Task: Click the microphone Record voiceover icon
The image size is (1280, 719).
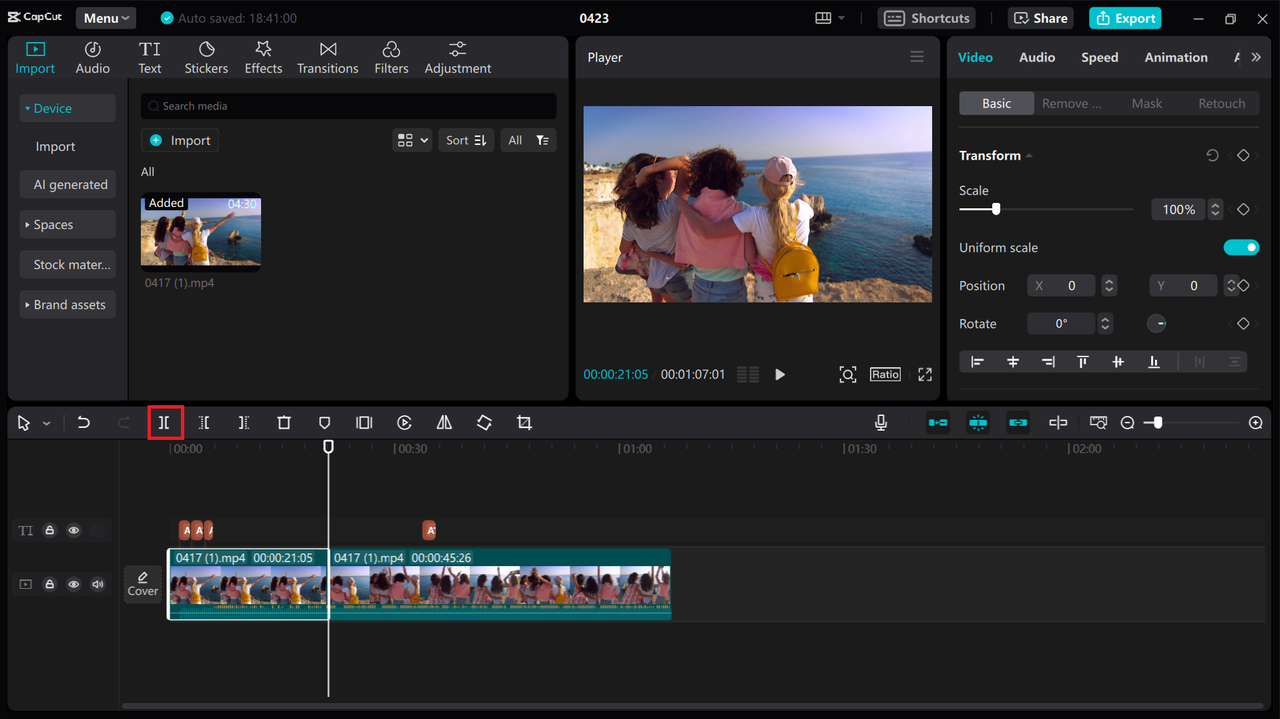Action: (881, 423)
